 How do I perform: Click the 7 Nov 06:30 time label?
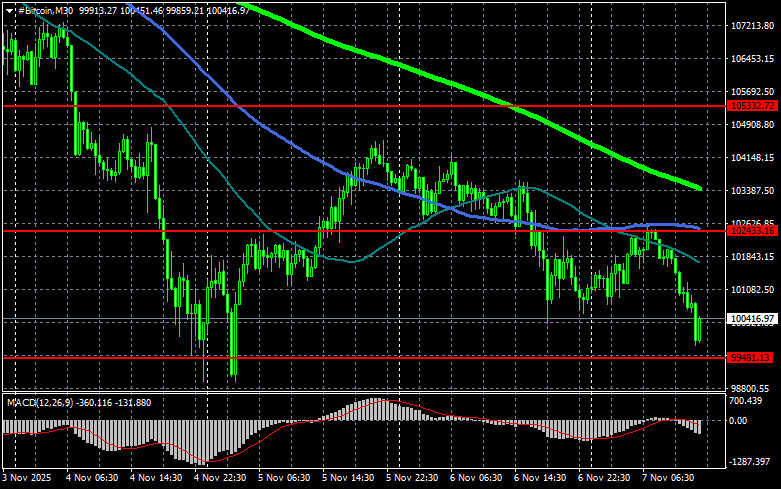pyautogui.click(x=668, y=478)
